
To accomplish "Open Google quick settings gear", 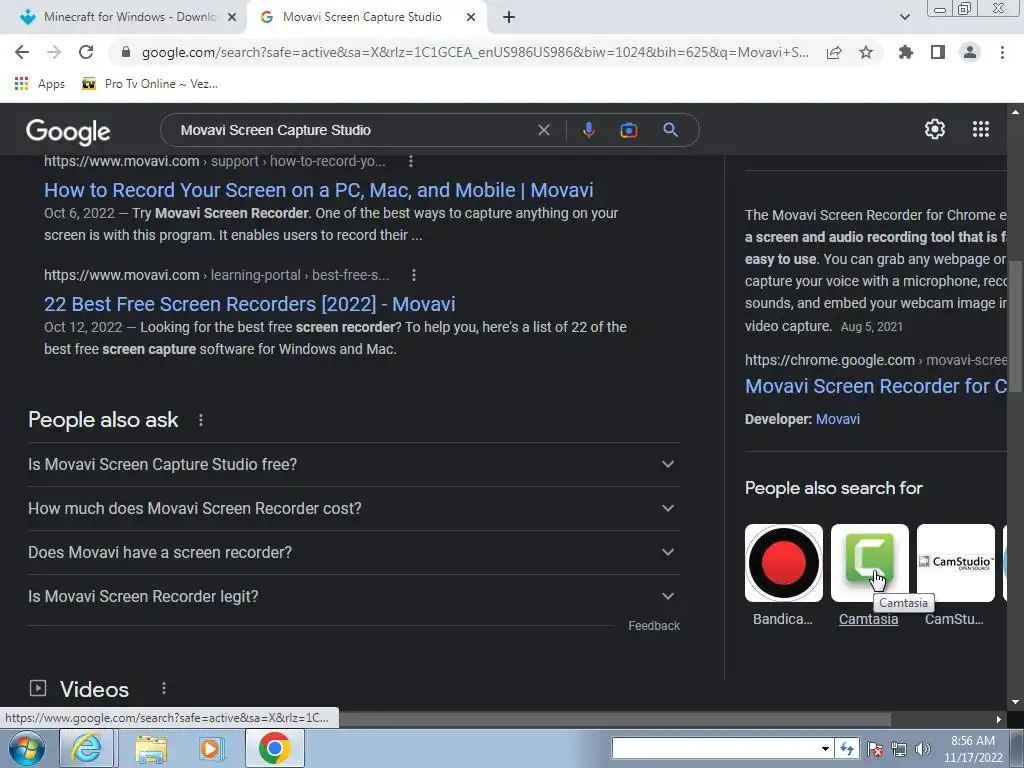I will [x=935, y=129].
